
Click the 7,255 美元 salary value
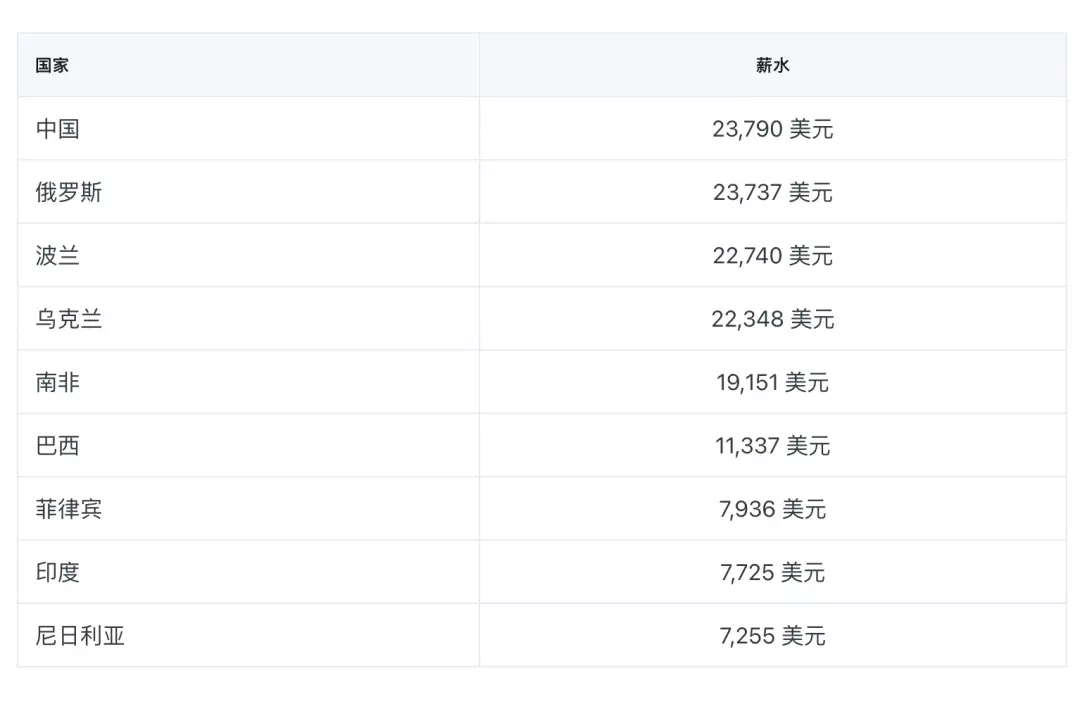[772, 636]
